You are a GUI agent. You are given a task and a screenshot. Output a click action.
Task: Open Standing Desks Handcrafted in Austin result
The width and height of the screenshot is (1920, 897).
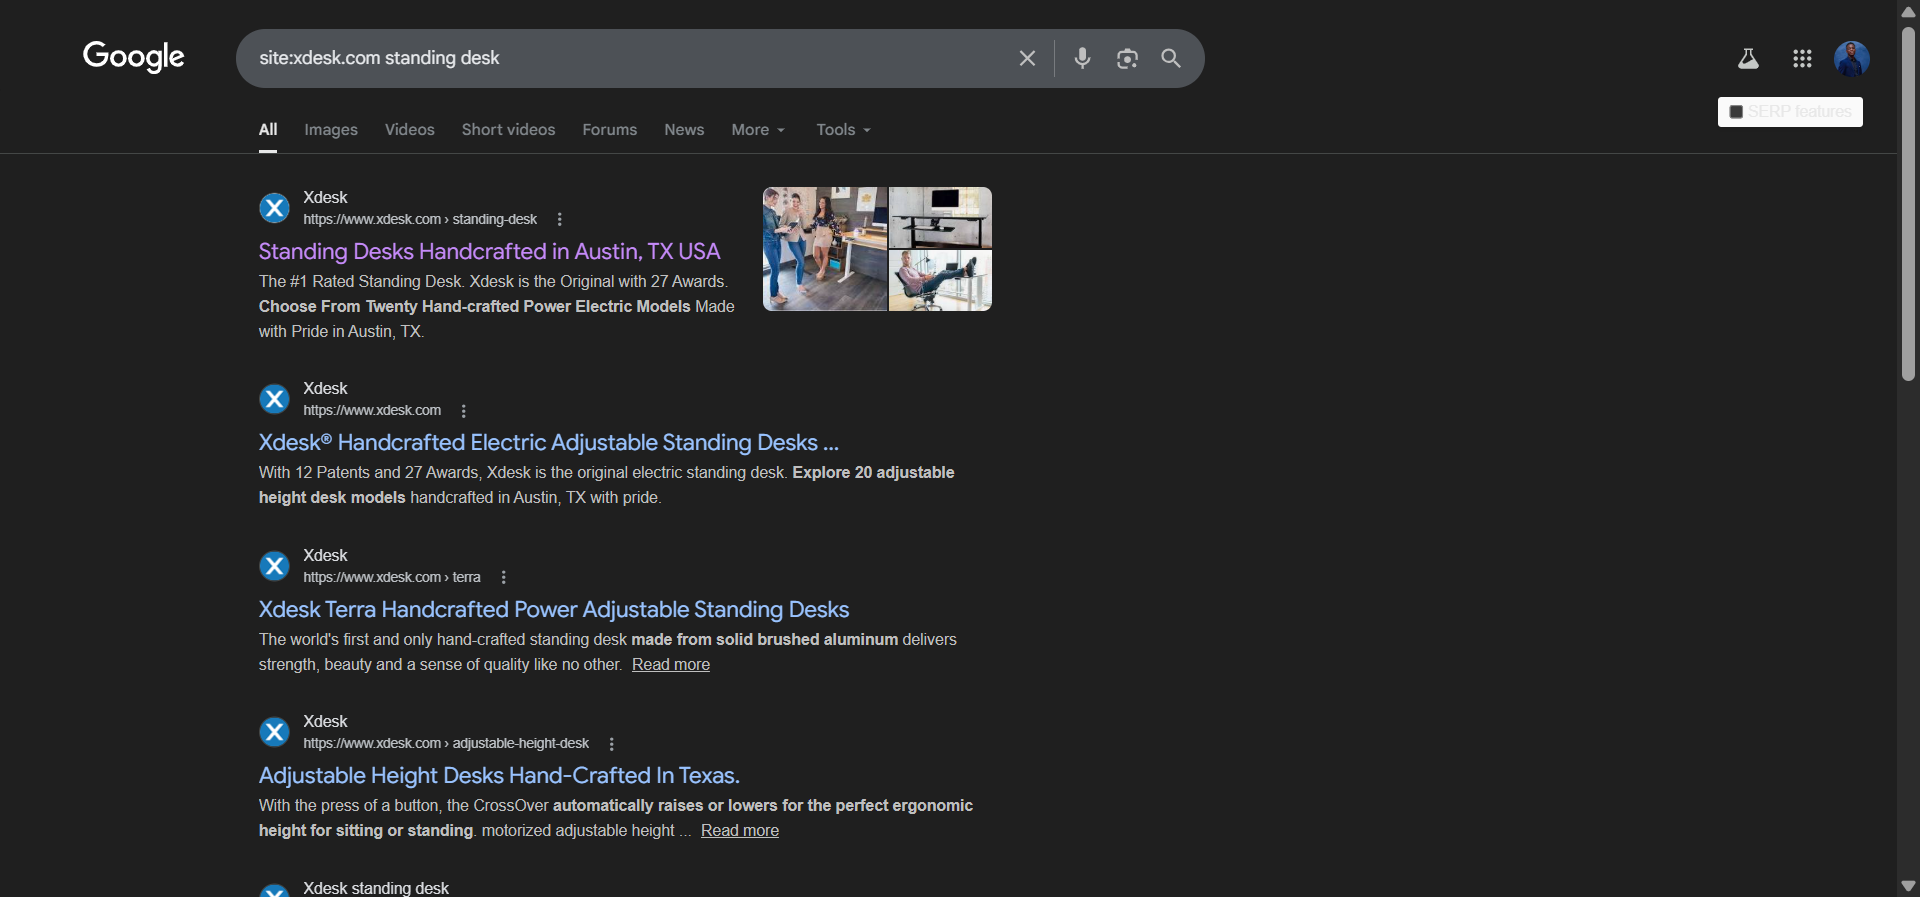tap(489, 251)
